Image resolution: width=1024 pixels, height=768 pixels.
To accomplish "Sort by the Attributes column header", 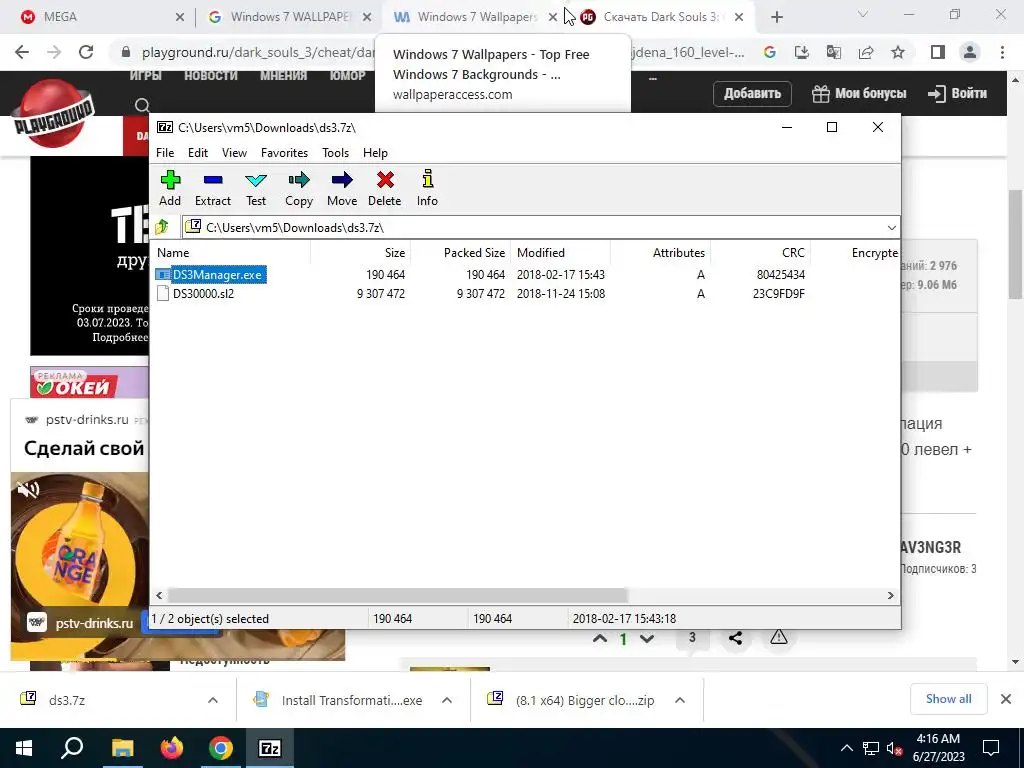I will pos(660,253).
